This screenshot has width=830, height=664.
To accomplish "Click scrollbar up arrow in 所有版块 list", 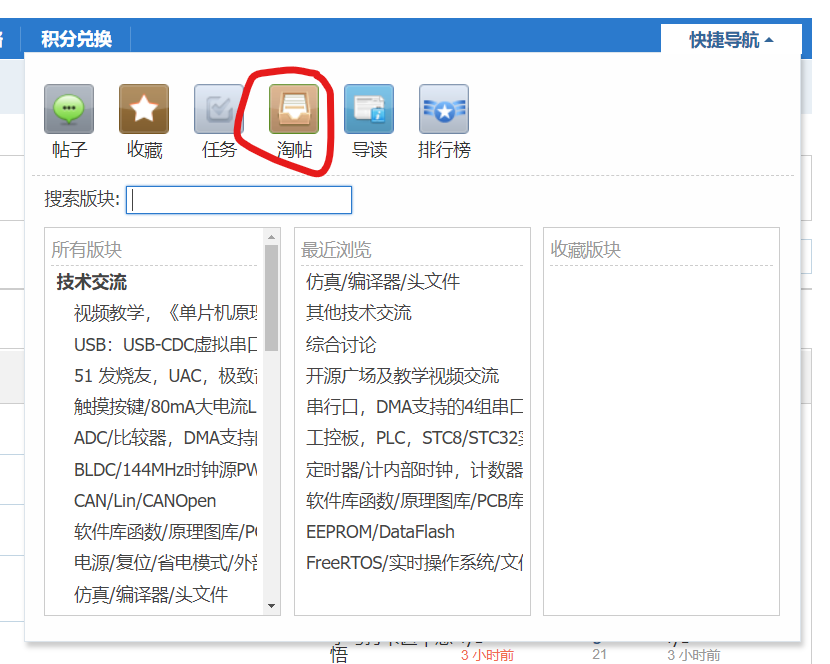I will tap(272, 237).
